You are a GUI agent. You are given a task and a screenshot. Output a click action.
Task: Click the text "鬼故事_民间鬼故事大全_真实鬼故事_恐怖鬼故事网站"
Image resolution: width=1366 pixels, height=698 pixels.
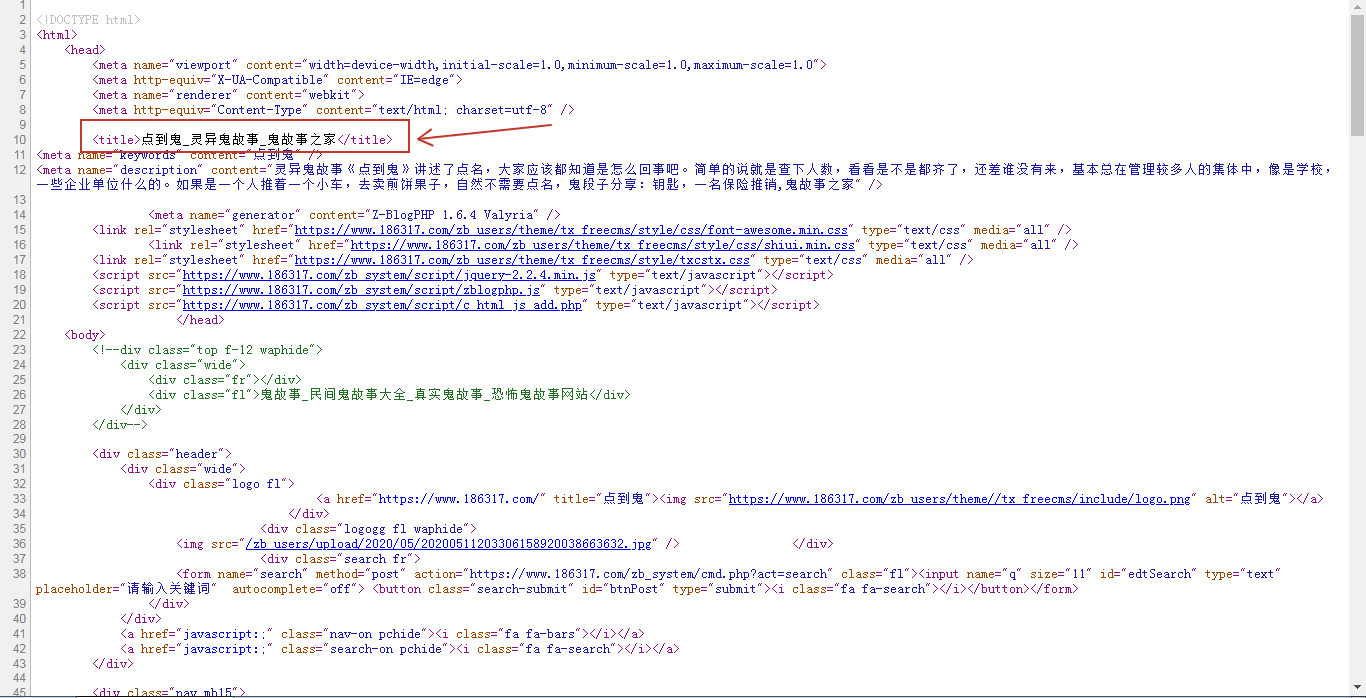424,395
